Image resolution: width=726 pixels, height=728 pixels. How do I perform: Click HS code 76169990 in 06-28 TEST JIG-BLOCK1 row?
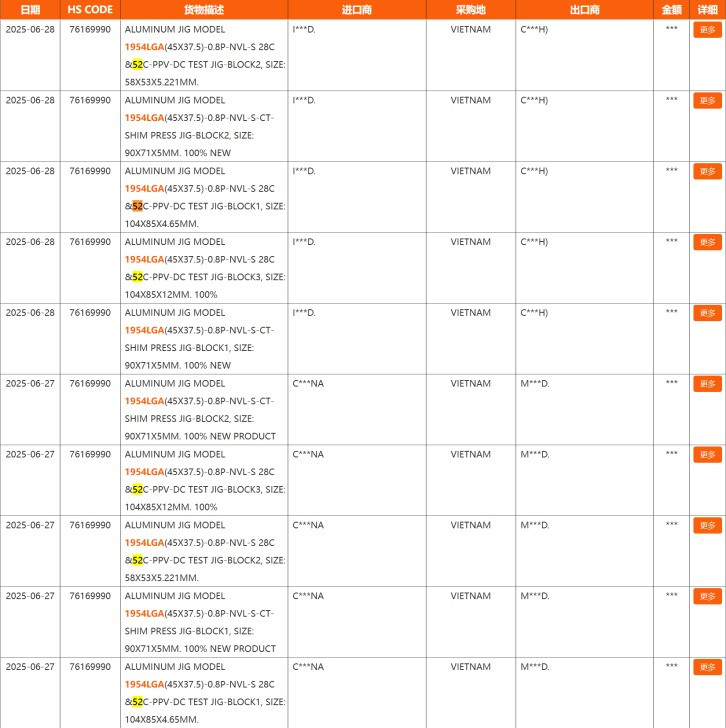[x=90, y=171]
